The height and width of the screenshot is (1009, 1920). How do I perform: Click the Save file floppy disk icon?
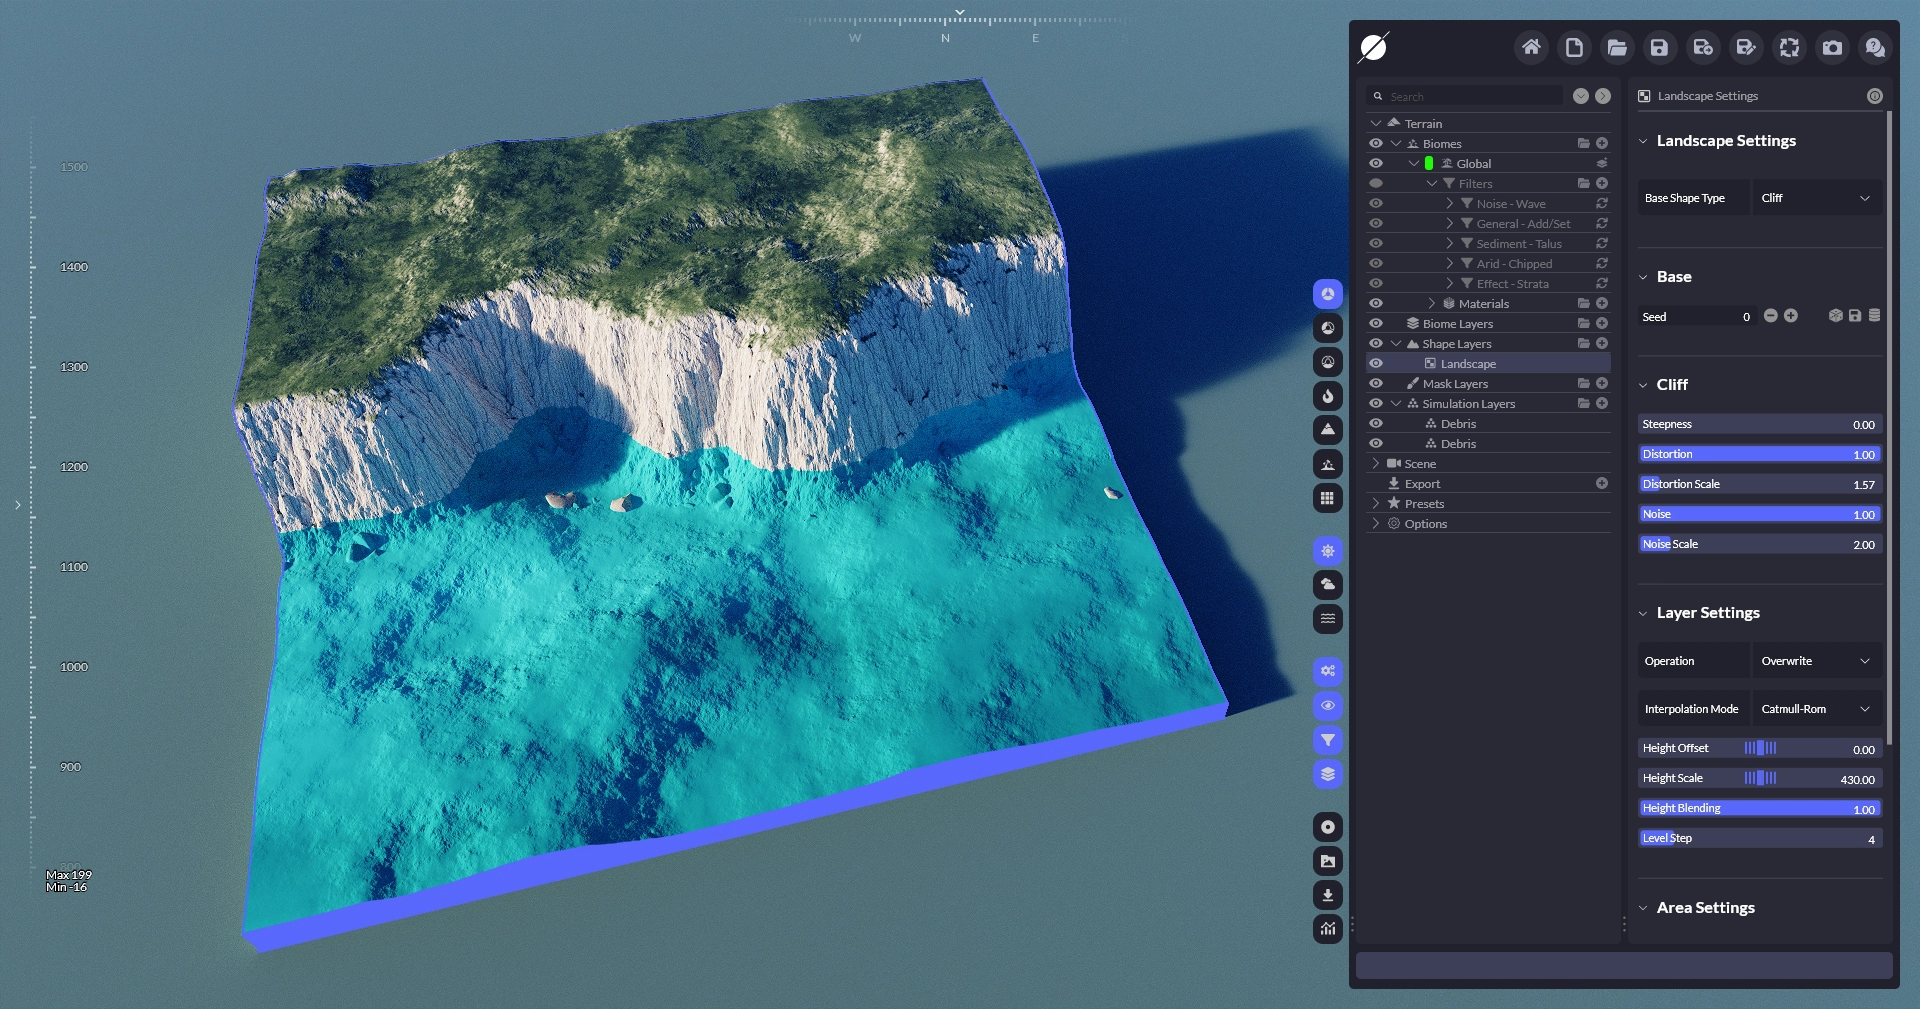point(1659,47)
